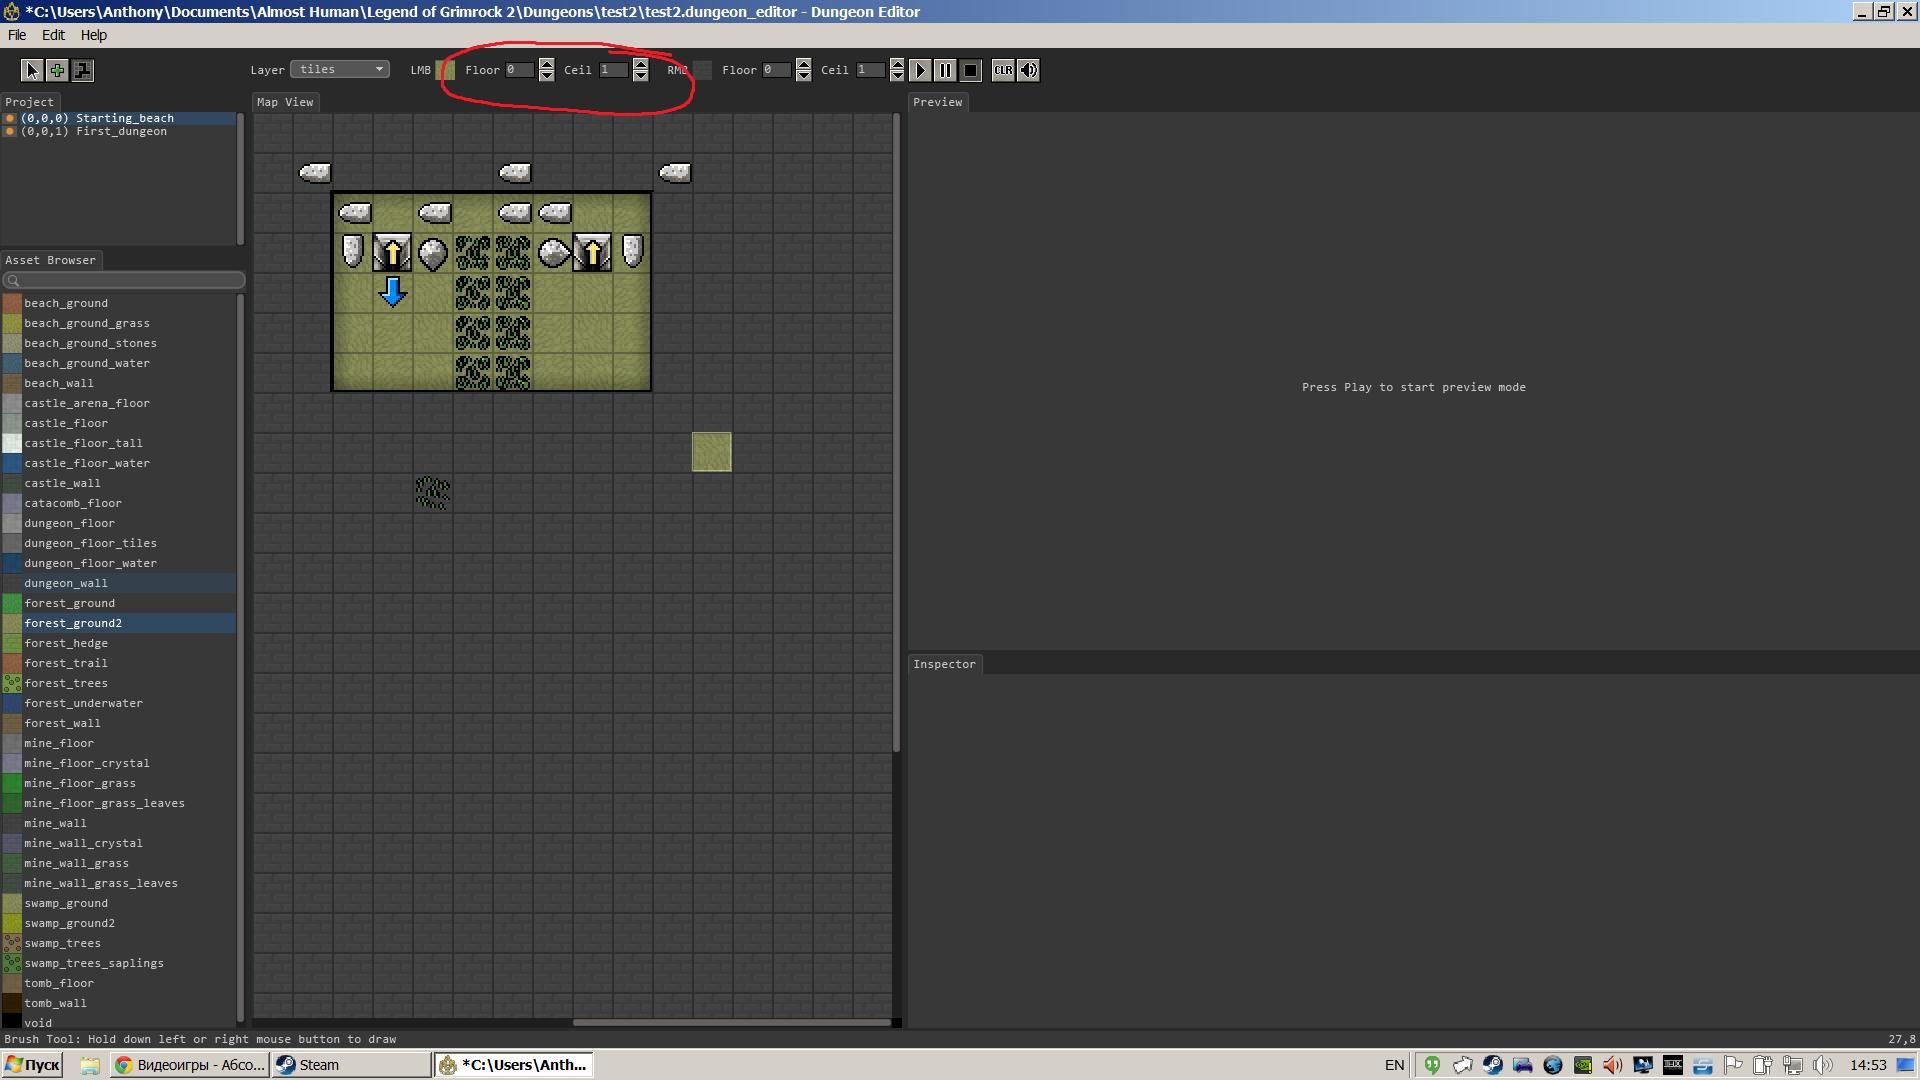Image resolution: width=1920 pixels, height=1080 pixels.
Task: Select the forest_ground2 asset
Action: (118, 623)
